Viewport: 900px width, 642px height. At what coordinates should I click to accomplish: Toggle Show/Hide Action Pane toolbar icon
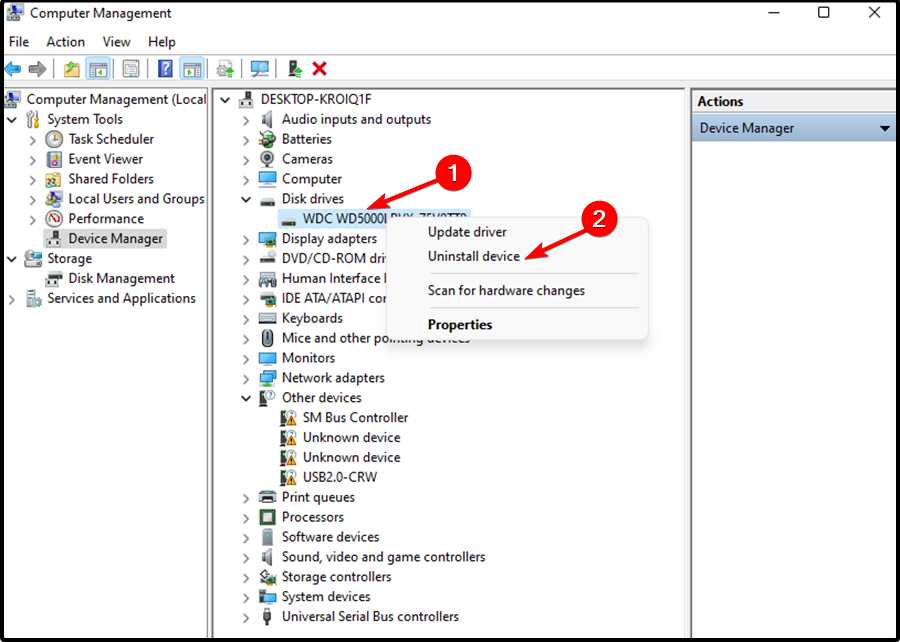coord(191,69)
